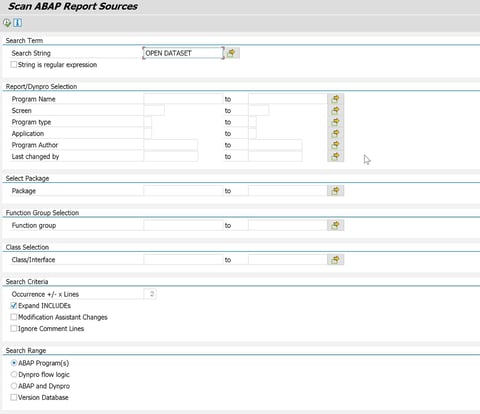The image size is (480, 414).
Task: Click Screen from field
Action: (x=154, y=110)
